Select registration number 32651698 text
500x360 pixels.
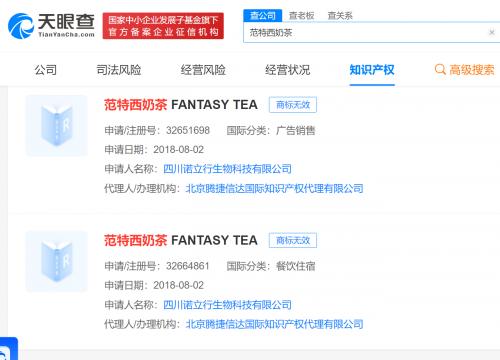coord(188,130)
